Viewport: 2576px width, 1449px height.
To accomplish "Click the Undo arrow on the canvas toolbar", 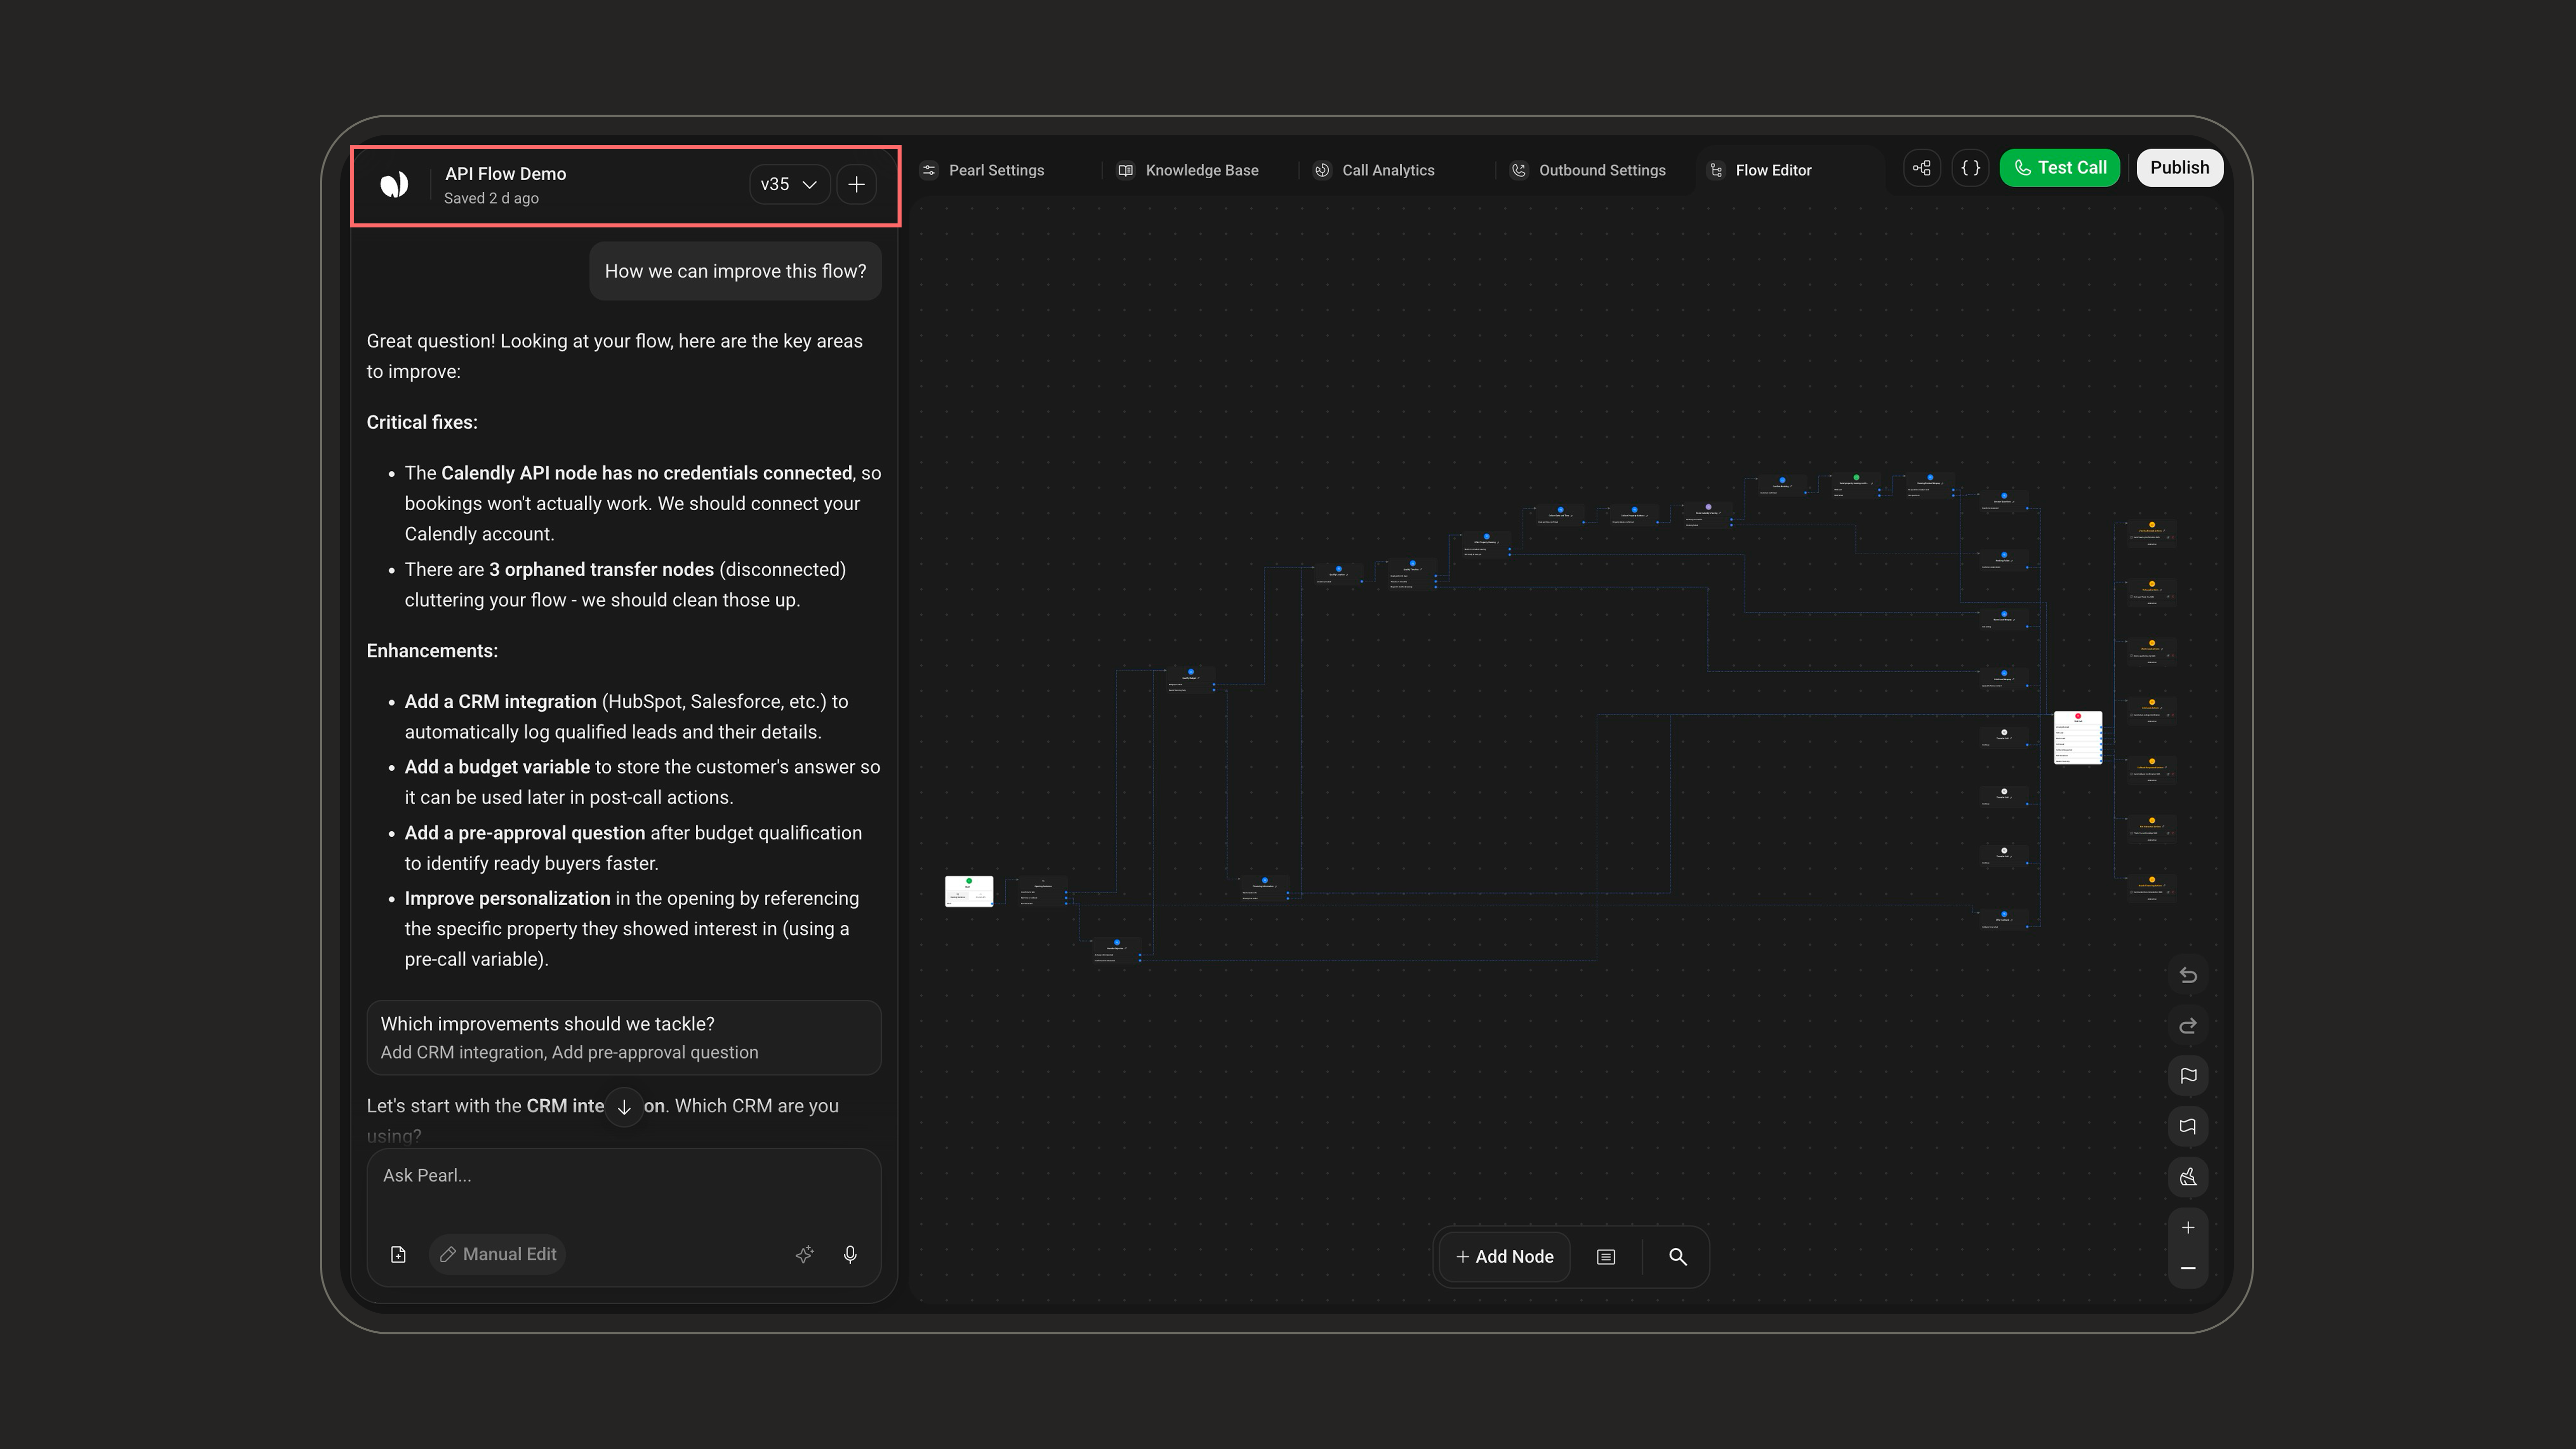I will pos(2188,975).
